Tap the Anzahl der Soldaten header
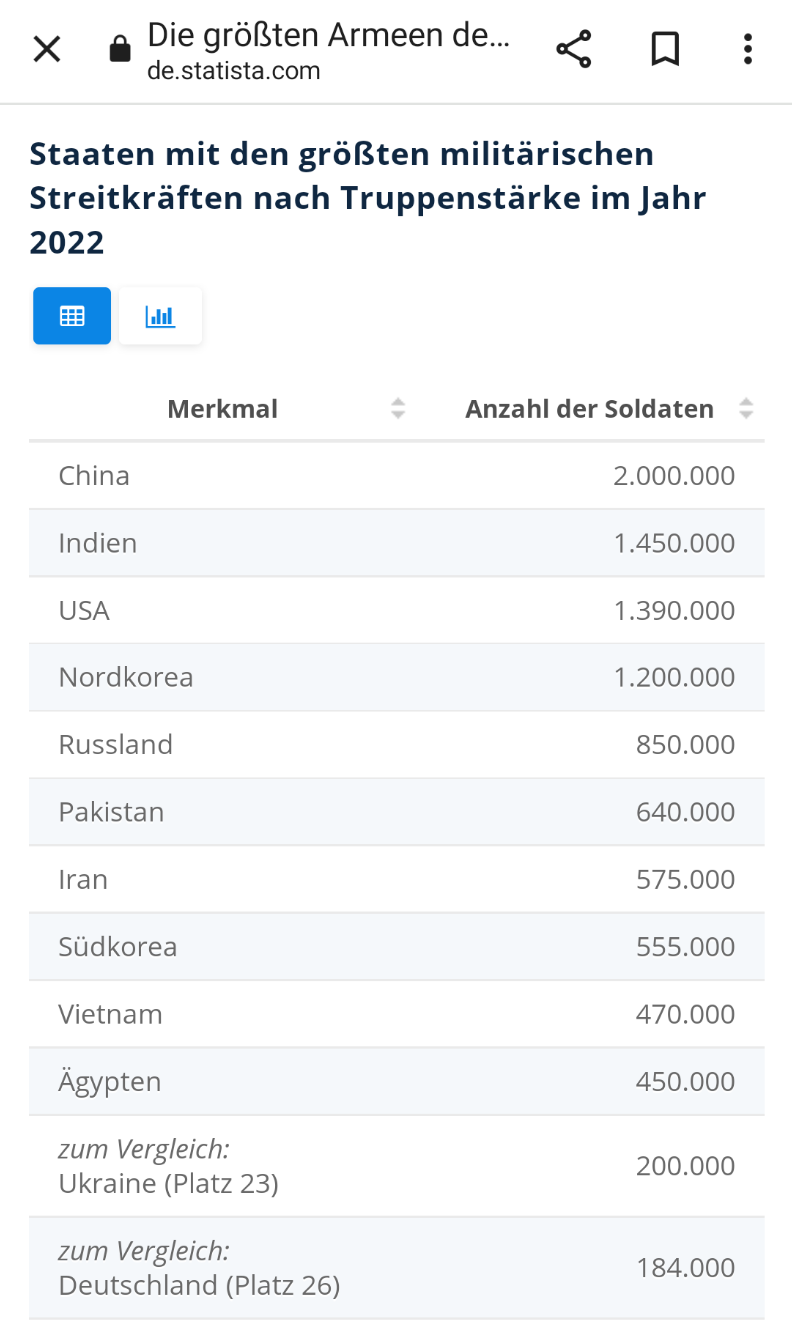Image resolution: width=792 pixels, height=1335 pixels. (589, 408)
